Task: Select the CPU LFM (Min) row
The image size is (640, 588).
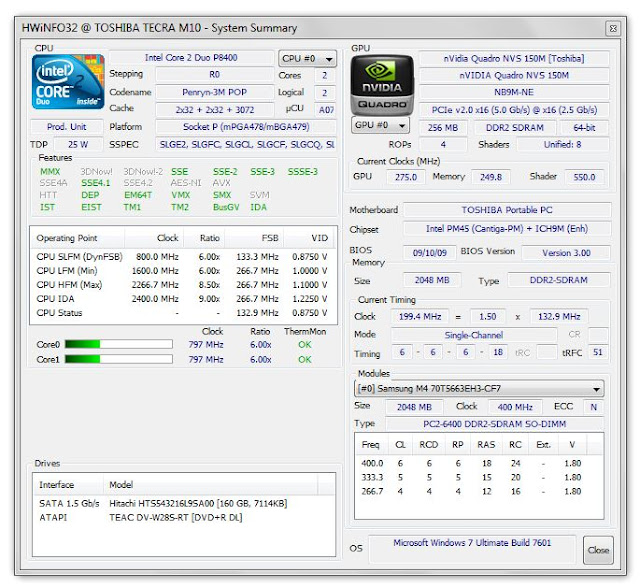Action: [183, 271]
